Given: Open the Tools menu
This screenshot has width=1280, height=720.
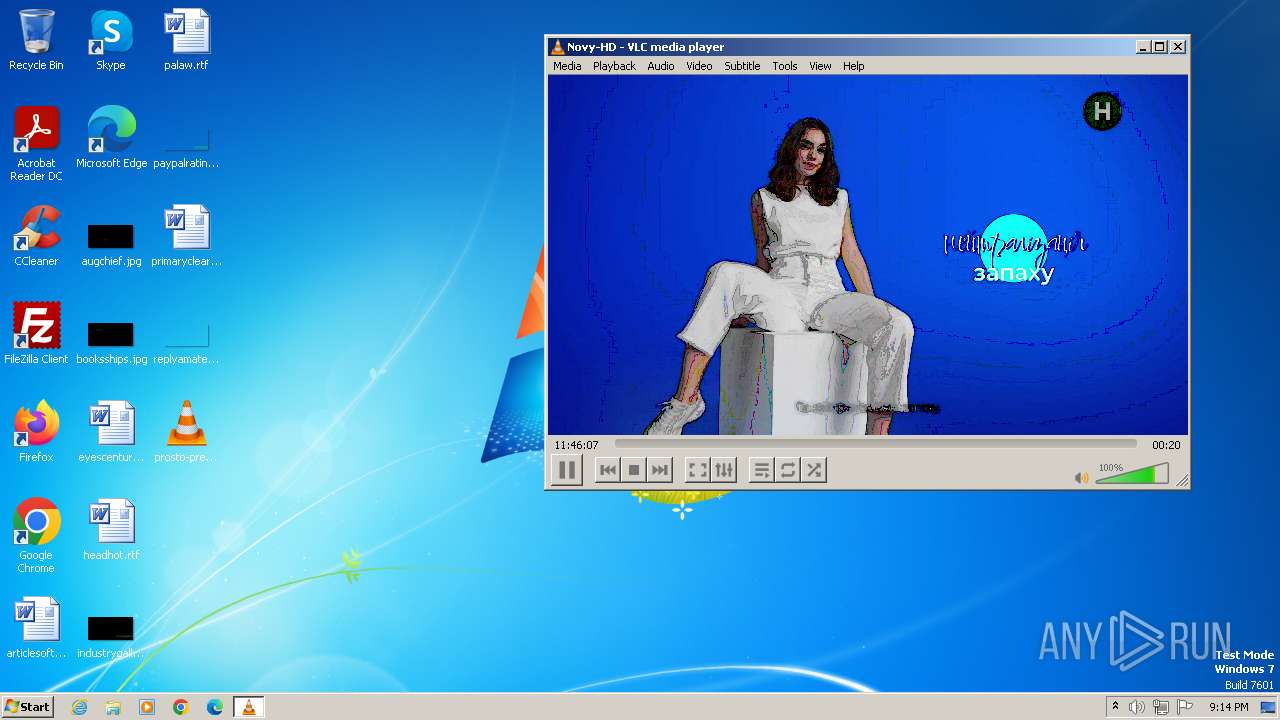Looking at the screenshot, I should 785,66.
